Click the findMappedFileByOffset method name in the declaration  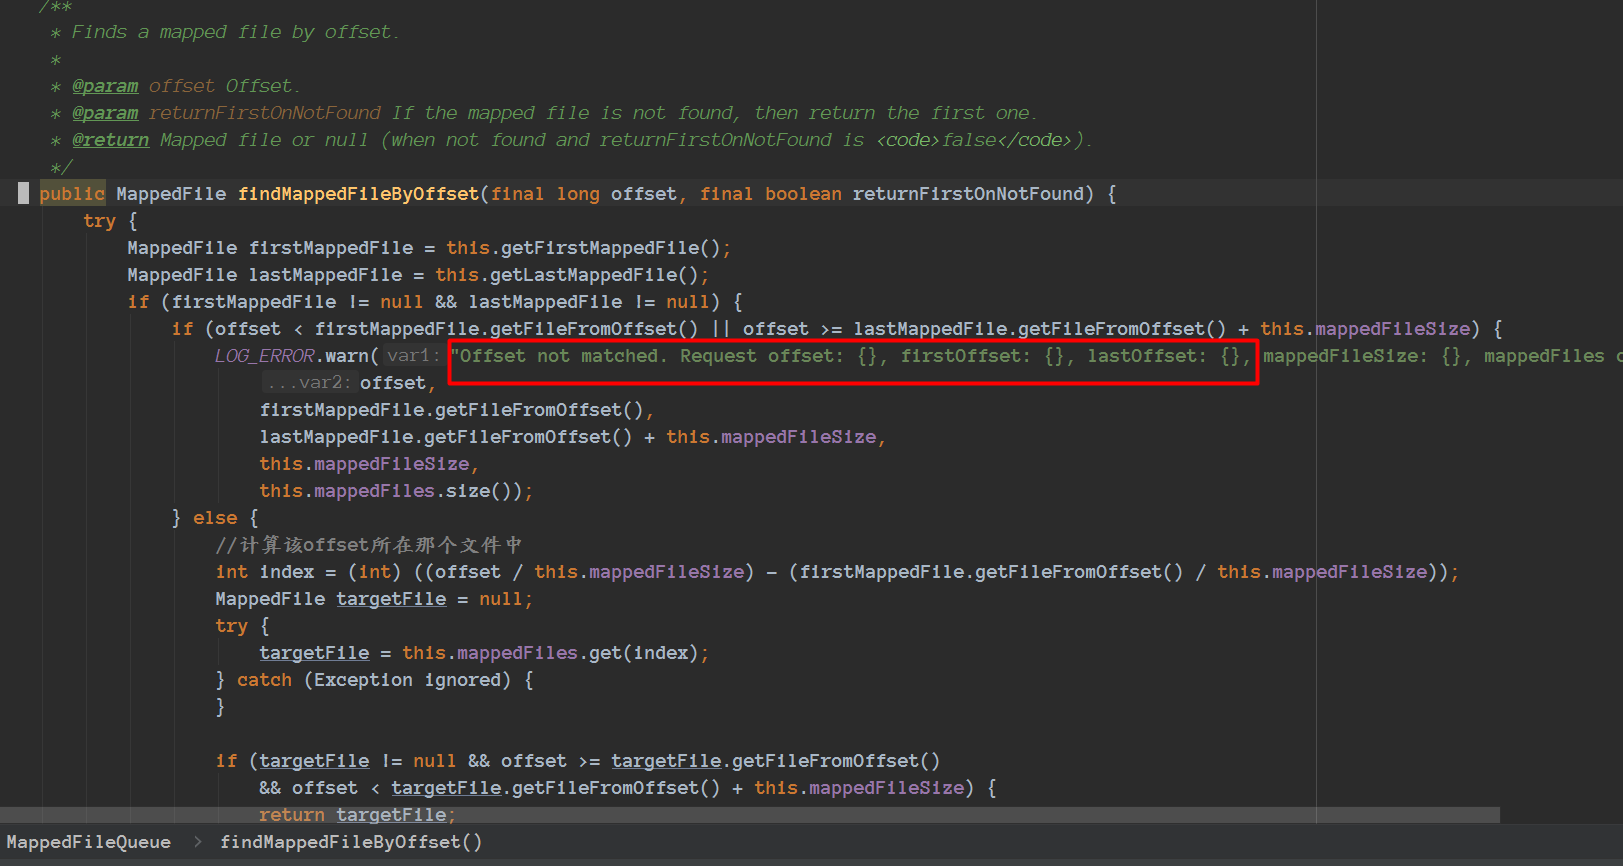click(359, 194)
